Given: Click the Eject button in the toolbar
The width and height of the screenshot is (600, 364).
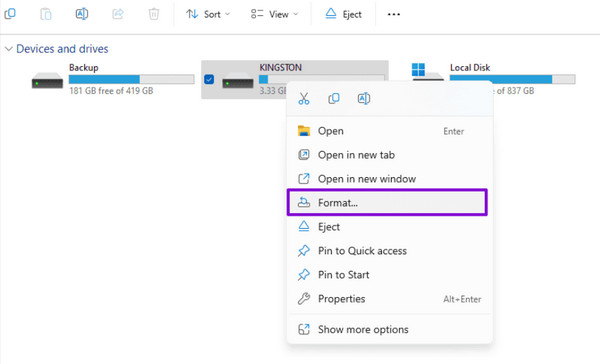Looking at the screenshot, I should [343, 15].
